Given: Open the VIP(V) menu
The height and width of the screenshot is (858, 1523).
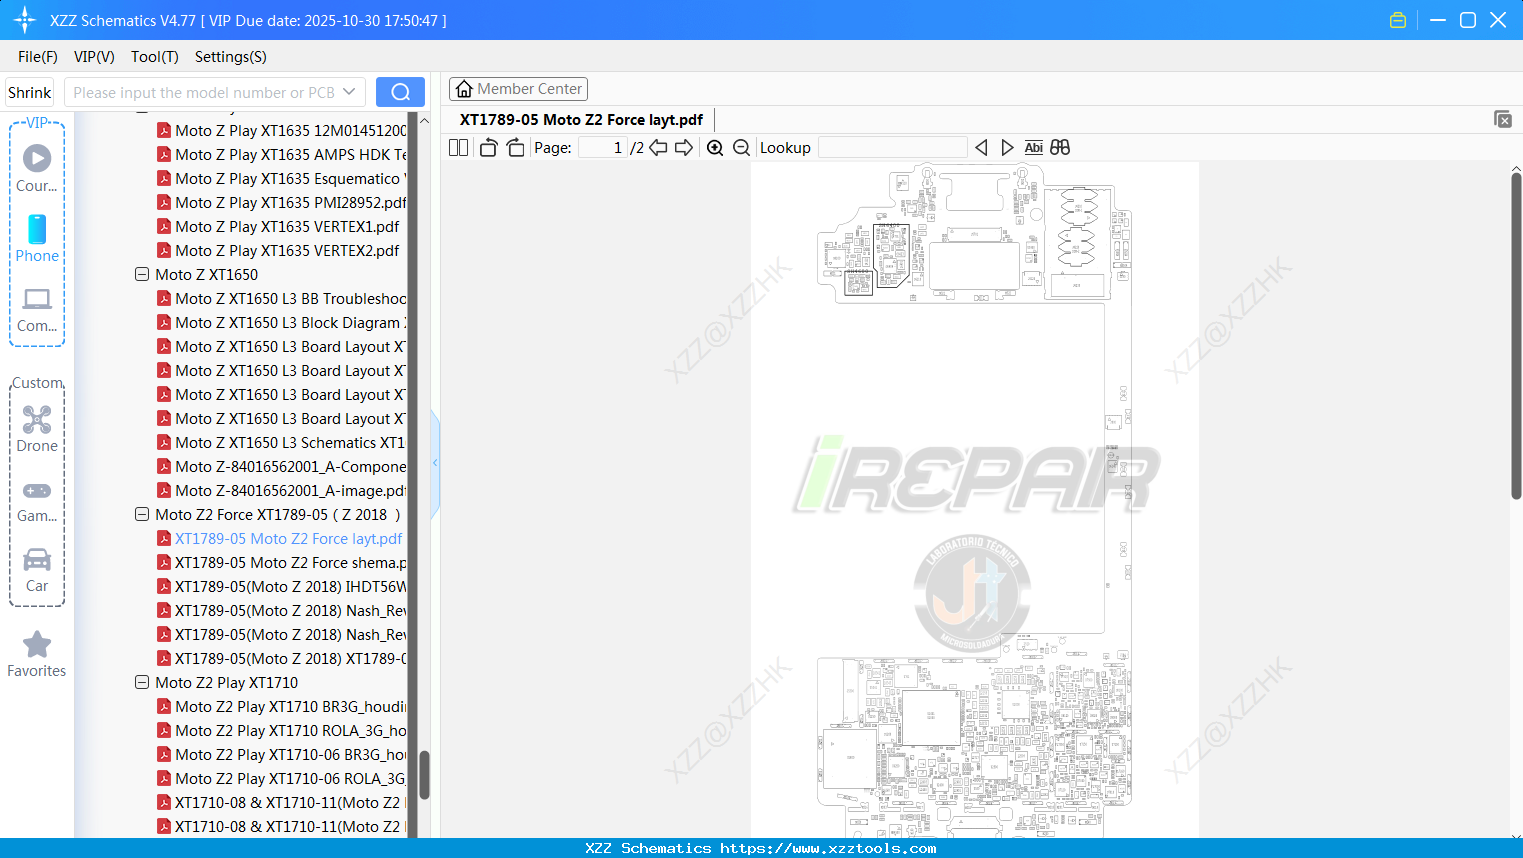Looking at the screenshot, I should [94, 57].
